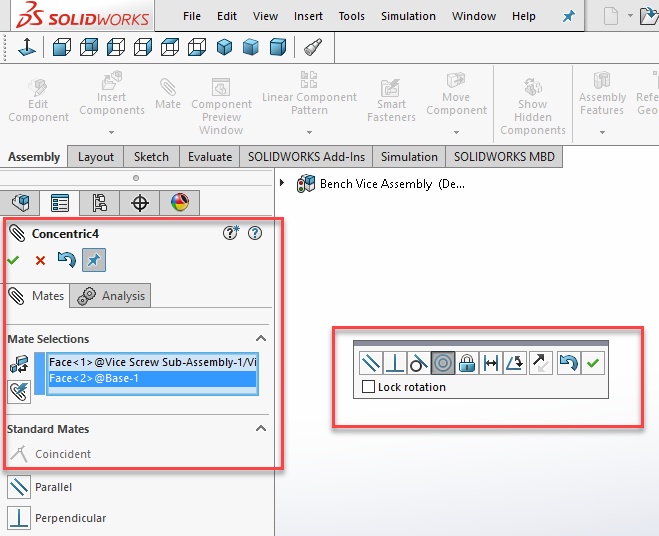Switch to the Simulation ribbon tab
This screenshot has width=659, height=536.
(x=409, y=157)
